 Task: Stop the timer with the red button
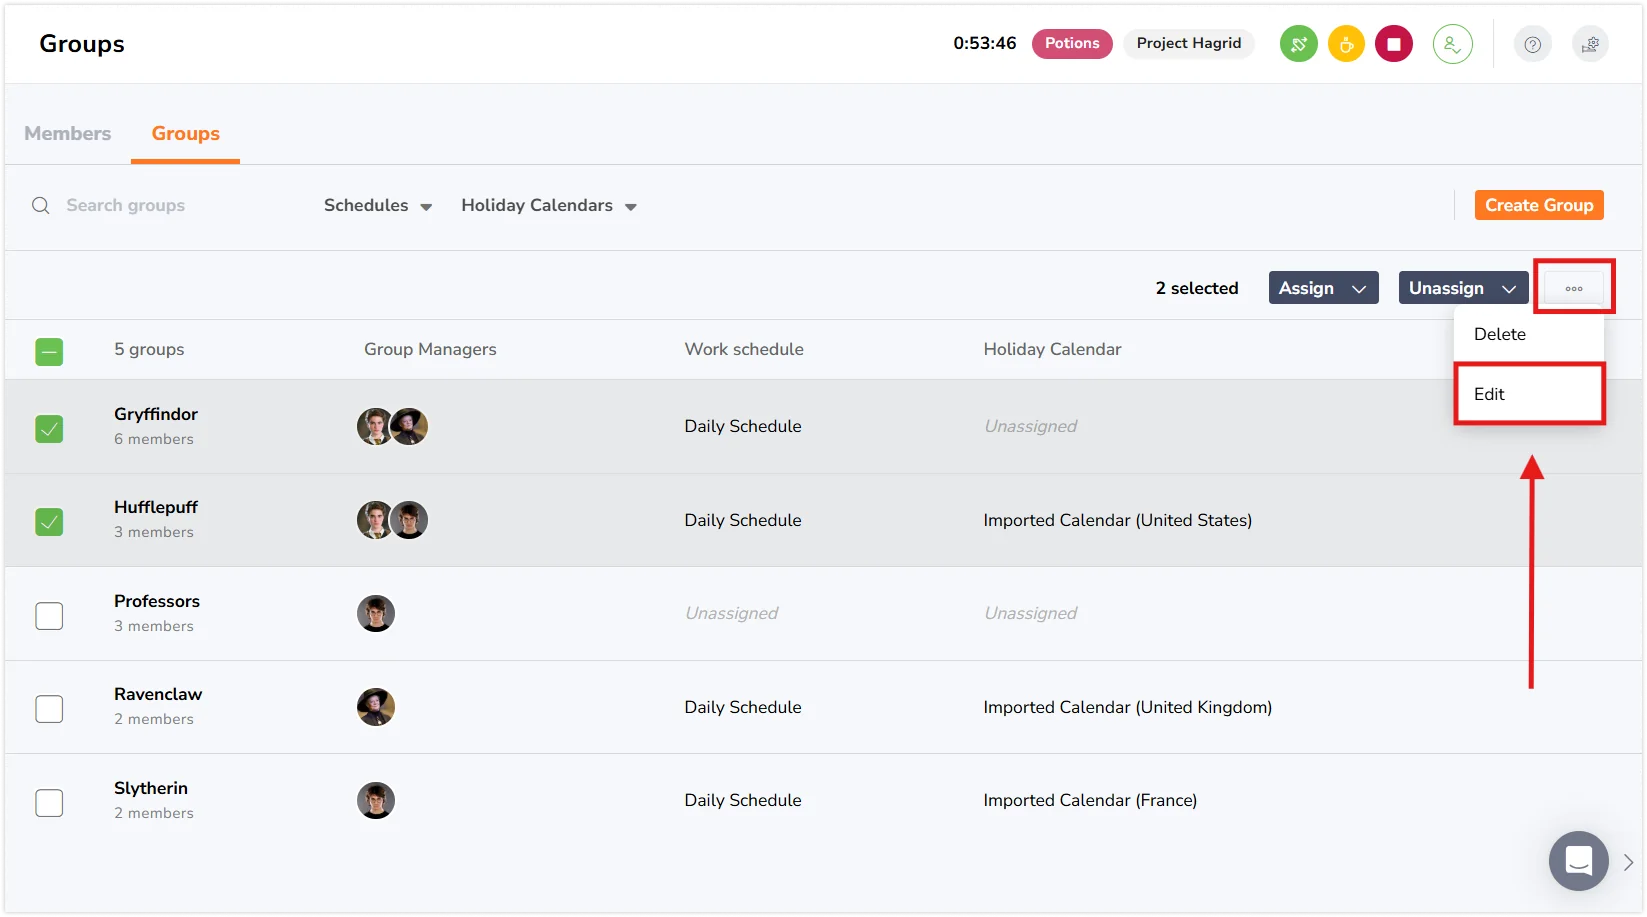1393,44
